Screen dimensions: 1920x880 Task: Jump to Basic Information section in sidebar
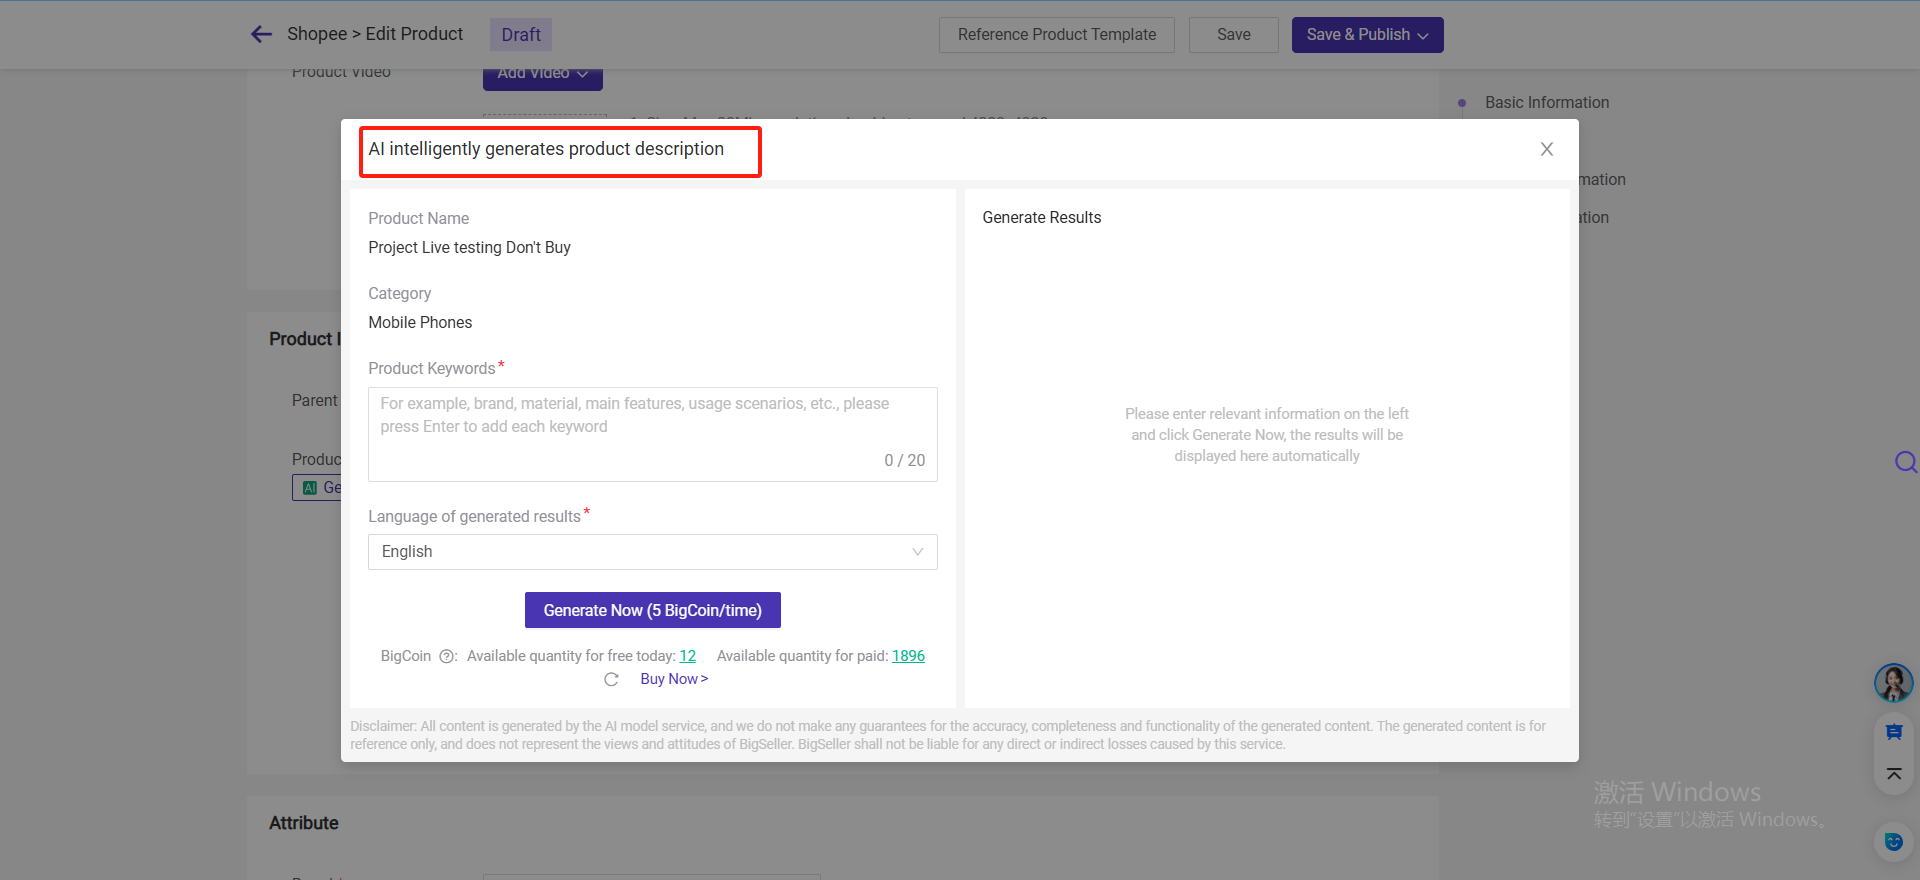(1546, 102)
